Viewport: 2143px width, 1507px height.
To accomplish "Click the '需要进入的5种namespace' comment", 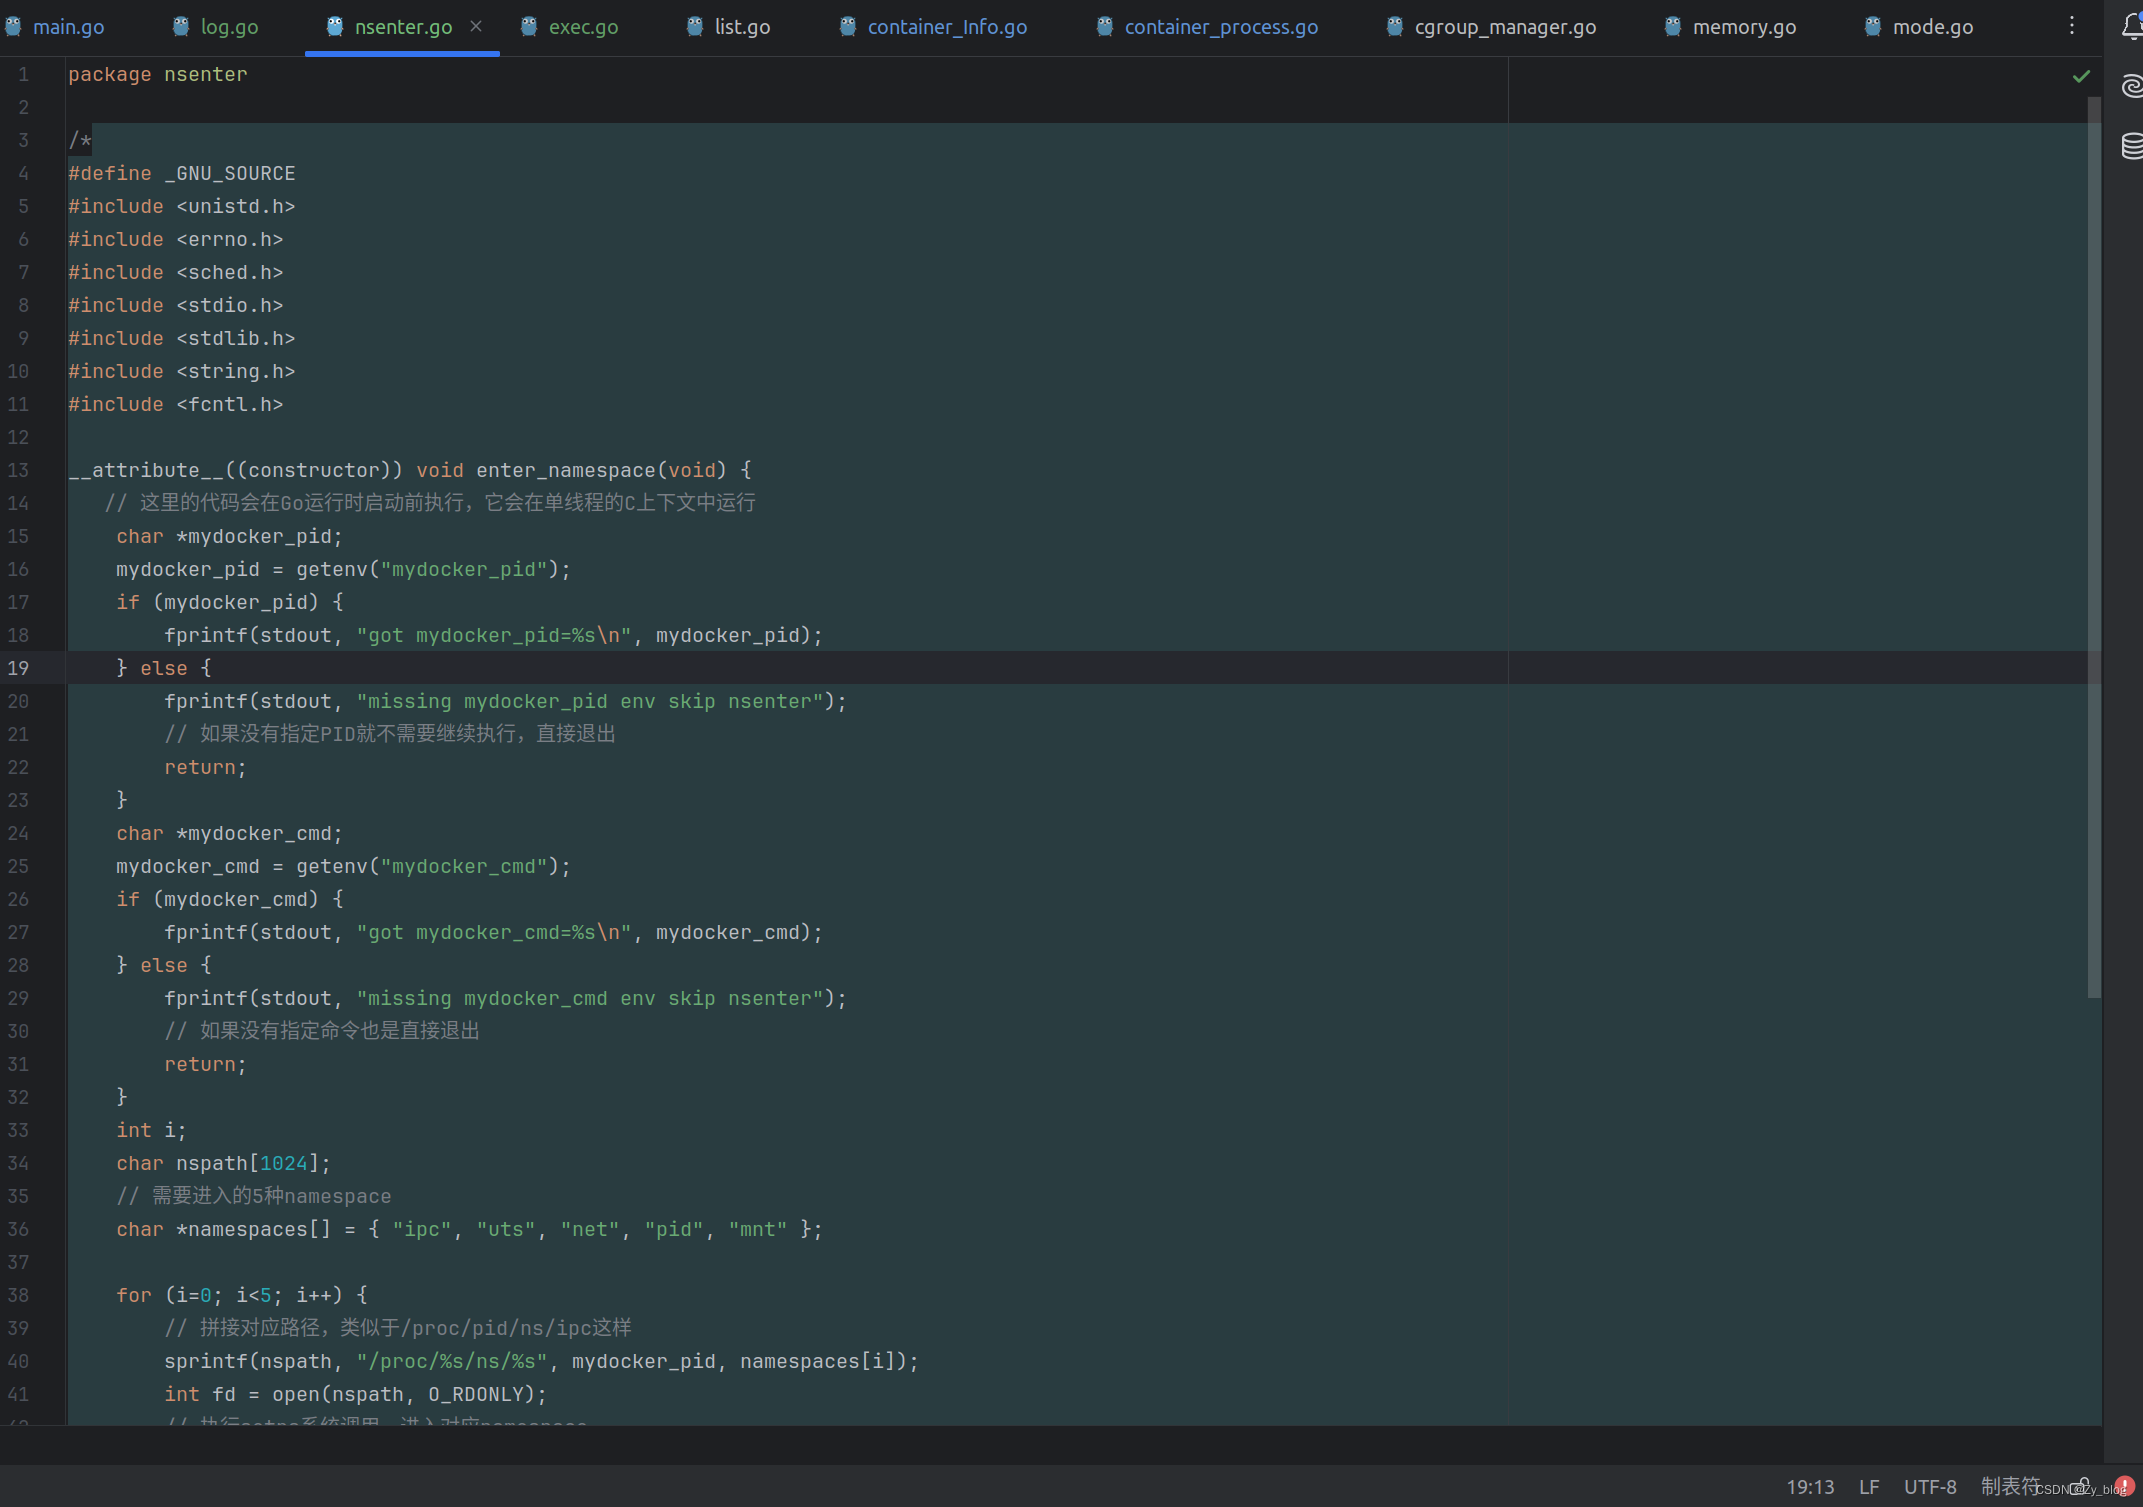I will click(x=254, y=1196).
